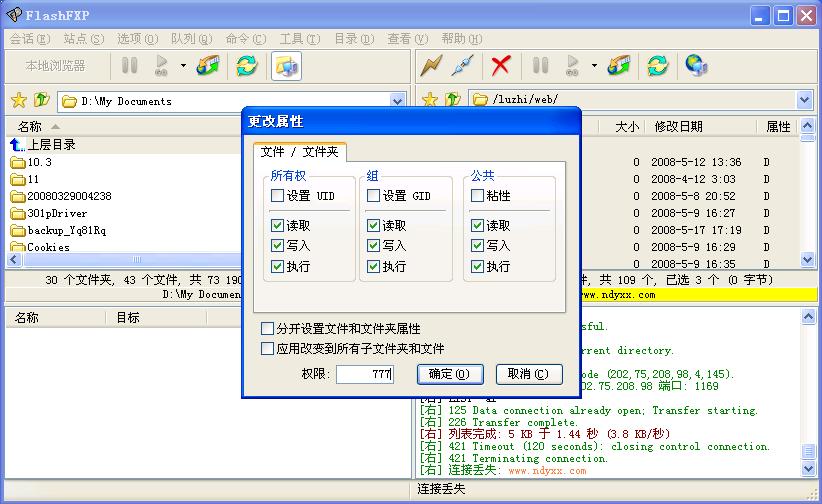
Task: Open the D:\My Documents path dropdown
Action: 397,101
